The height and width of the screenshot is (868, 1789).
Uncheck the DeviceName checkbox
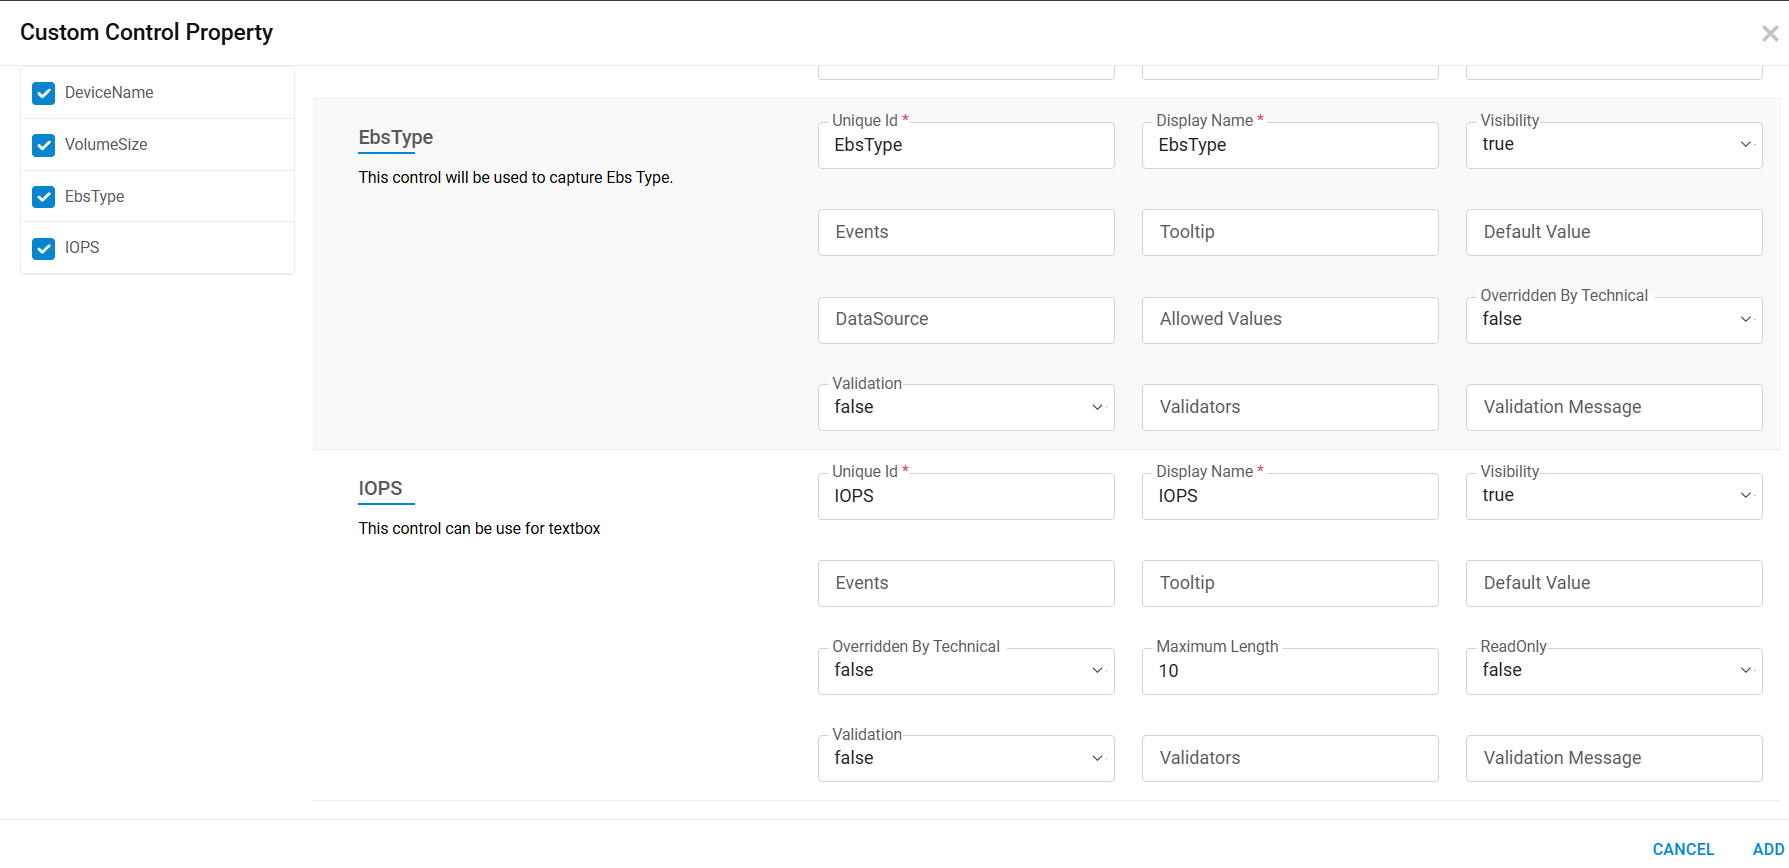point(44,93)
